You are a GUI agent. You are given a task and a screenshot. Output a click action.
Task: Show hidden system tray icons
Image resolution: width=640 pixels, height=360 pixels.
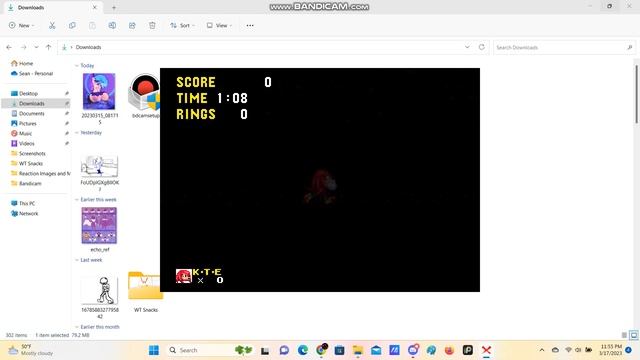(542, 350)
